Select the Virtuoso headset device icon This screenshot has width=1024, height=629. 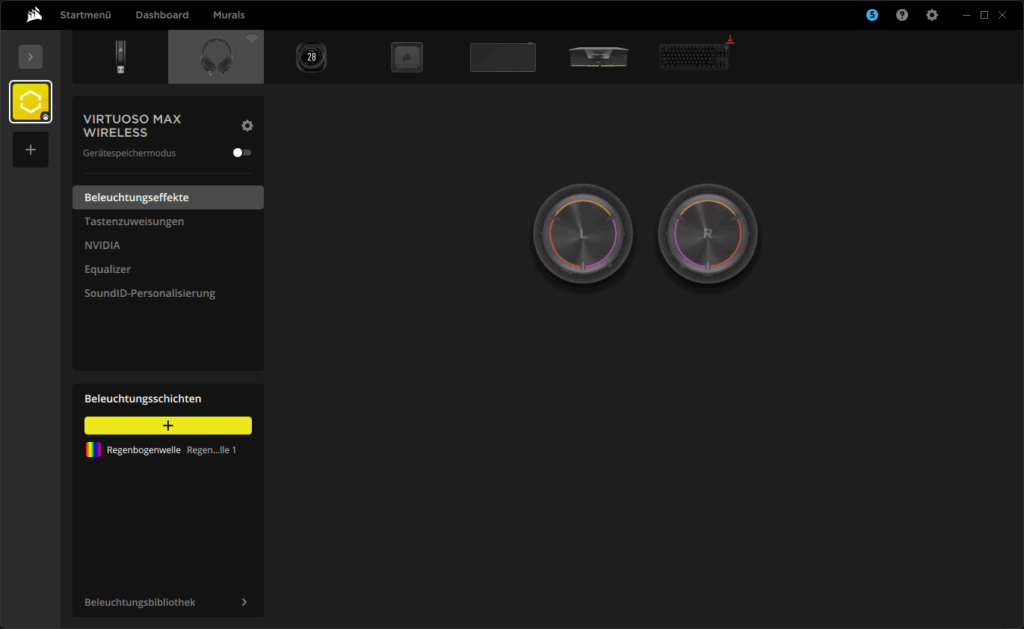coord(216,56)
